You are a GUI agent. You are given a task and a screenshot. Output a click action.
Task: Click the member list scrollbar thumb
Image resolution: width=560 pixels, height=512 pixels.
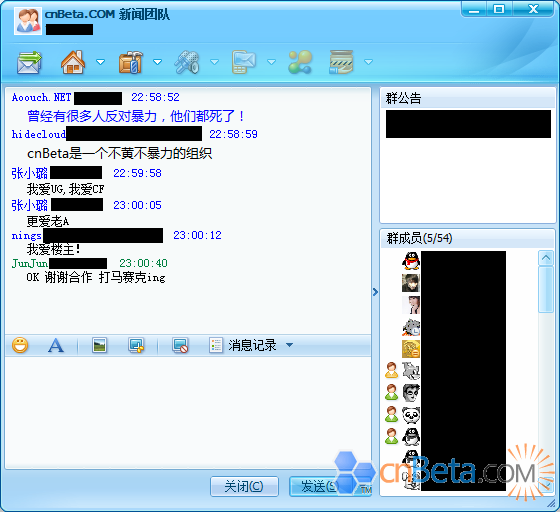(546, 289)
